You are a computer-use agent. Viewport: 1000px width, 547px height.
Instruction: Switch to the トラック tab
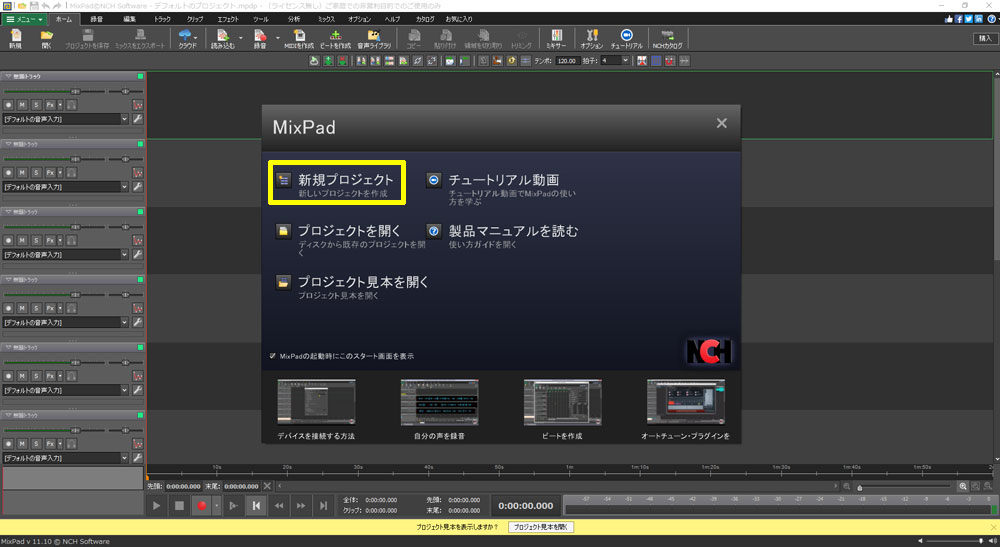162,19
